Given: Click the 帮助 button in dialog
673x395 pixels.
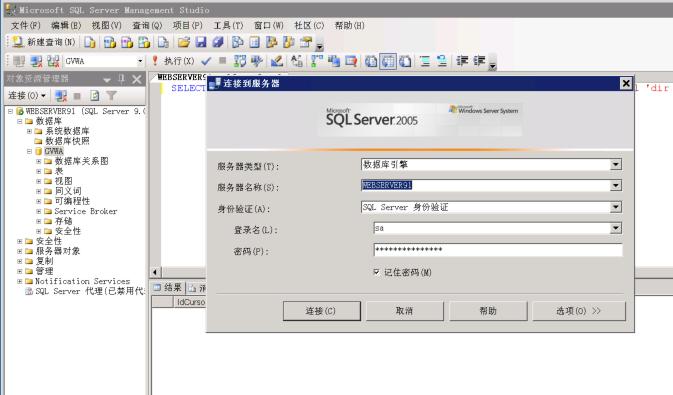Looking at the screenshot, I should 488,311.
